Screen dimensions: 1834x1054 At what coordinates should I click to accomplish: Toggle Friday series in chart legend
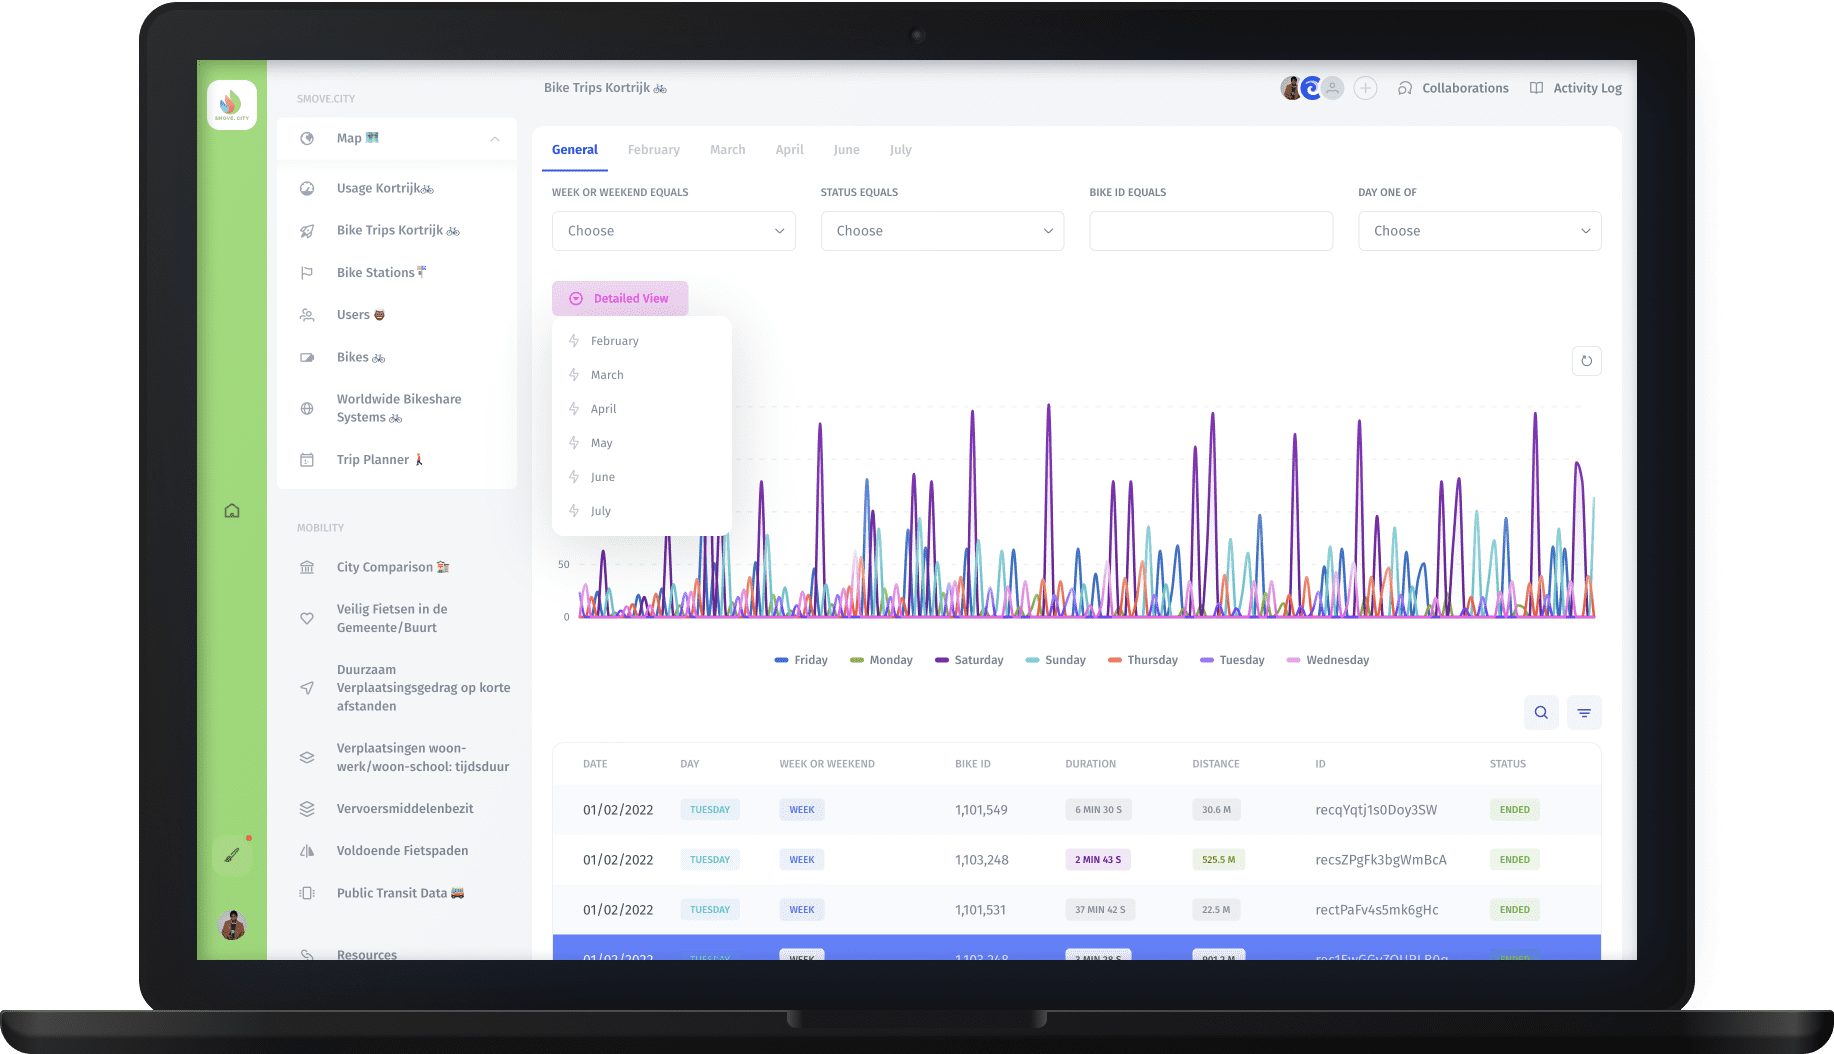coord(801,660)
